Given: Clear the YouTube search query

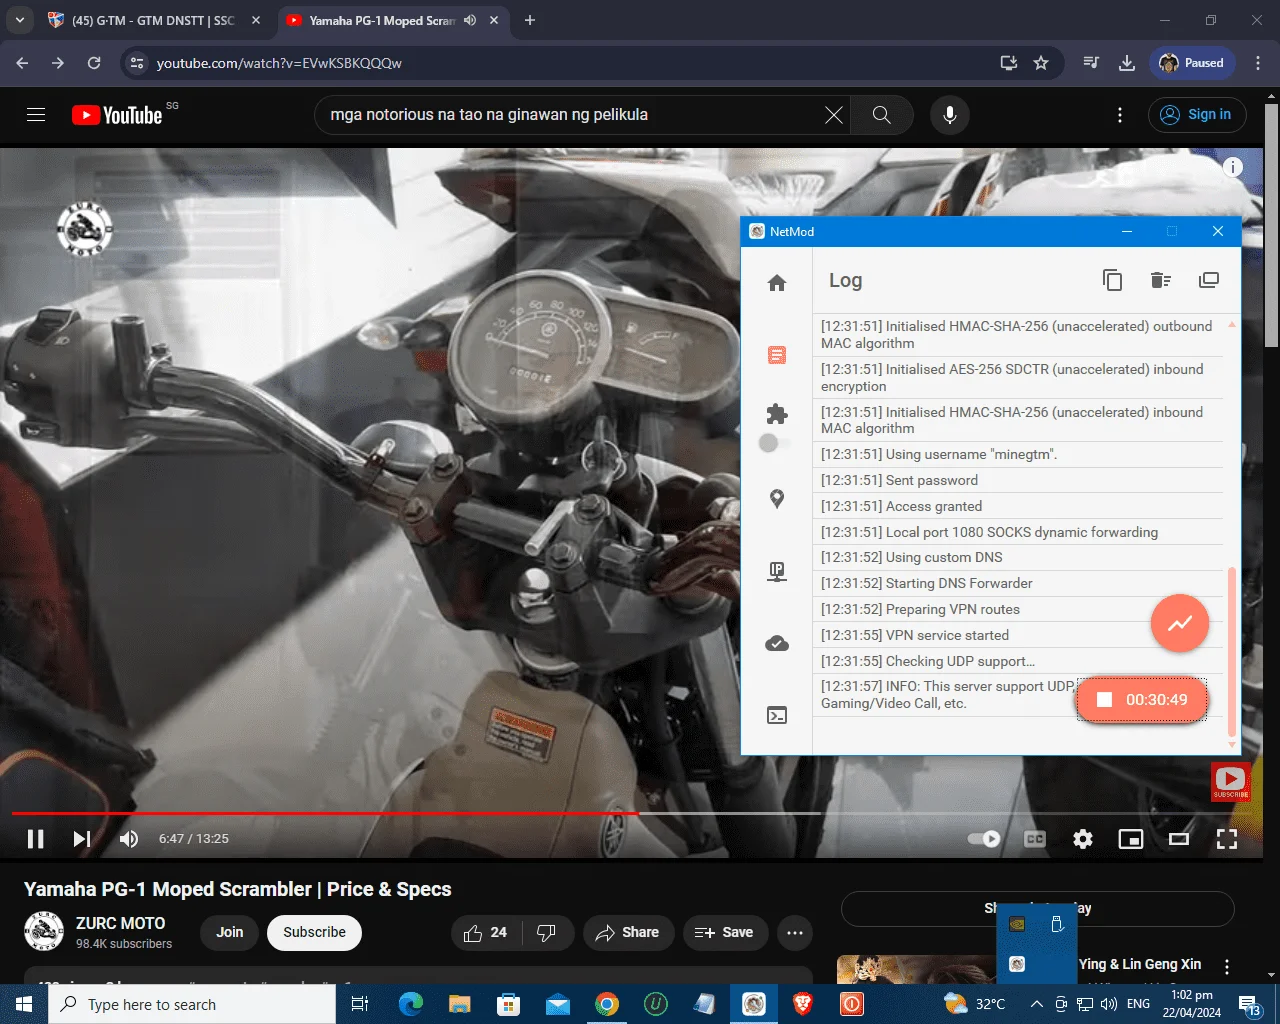Looking at the screenshot, I should pyautogui.click(x=833, y=115).
